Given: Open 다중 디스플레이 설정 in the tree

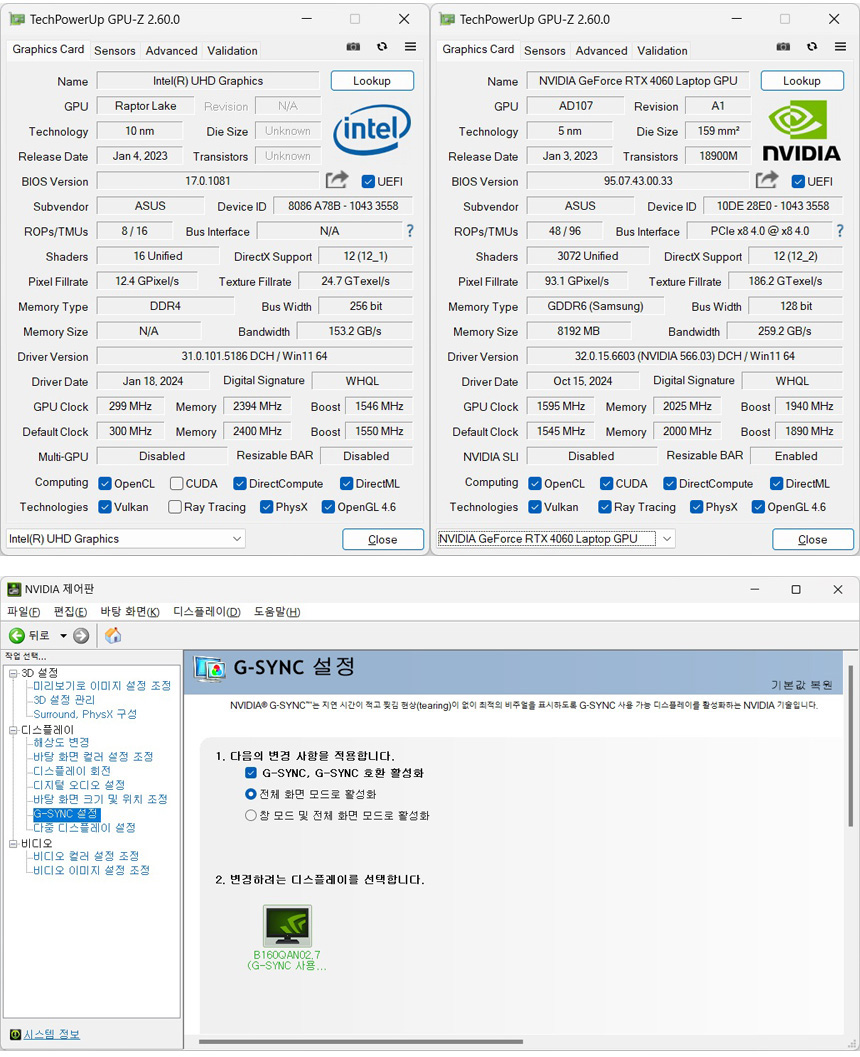Looking at the screenshot, I should point(84,827).
